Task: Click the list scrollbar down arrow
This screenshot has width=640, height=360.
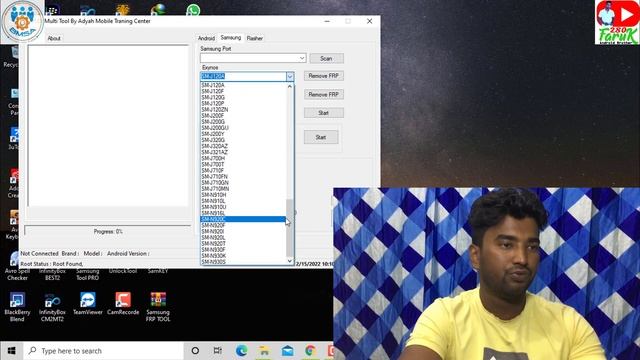Action: click(x=290, y=261)
